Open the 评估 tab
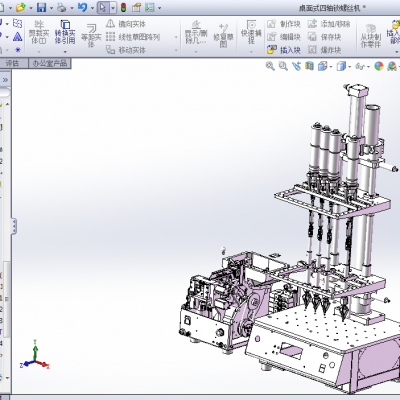The height and width of the screenshot is (400, 400). (x=12, y=63)
